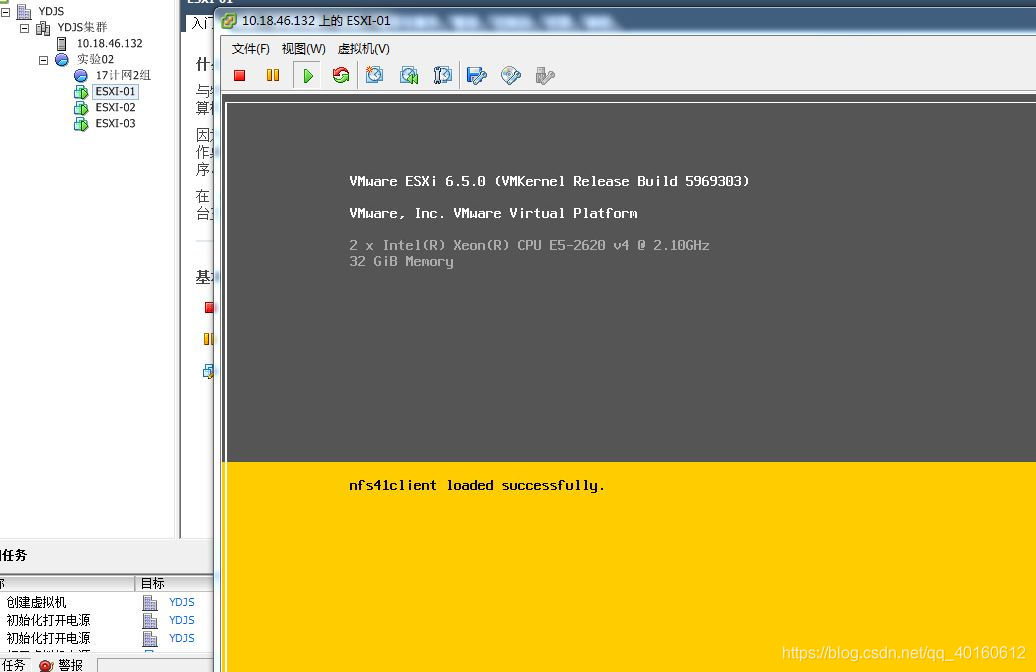
Task: Click the Reset virtual machine icon
Action: (341, 75)
